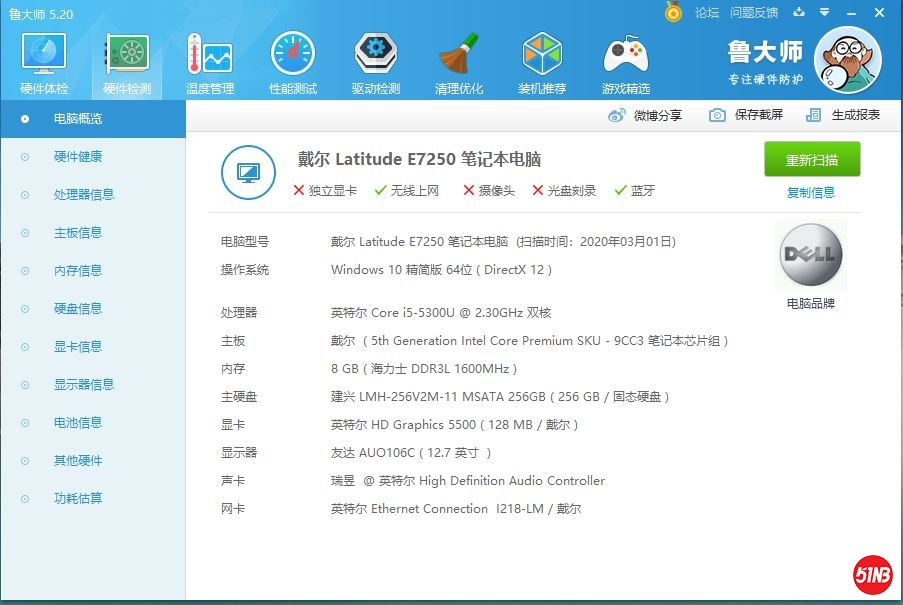Viewport: 903px width, 605px height.
Task: Go to 硬盘信息 in the sidebar
Action: click(78, 309)
